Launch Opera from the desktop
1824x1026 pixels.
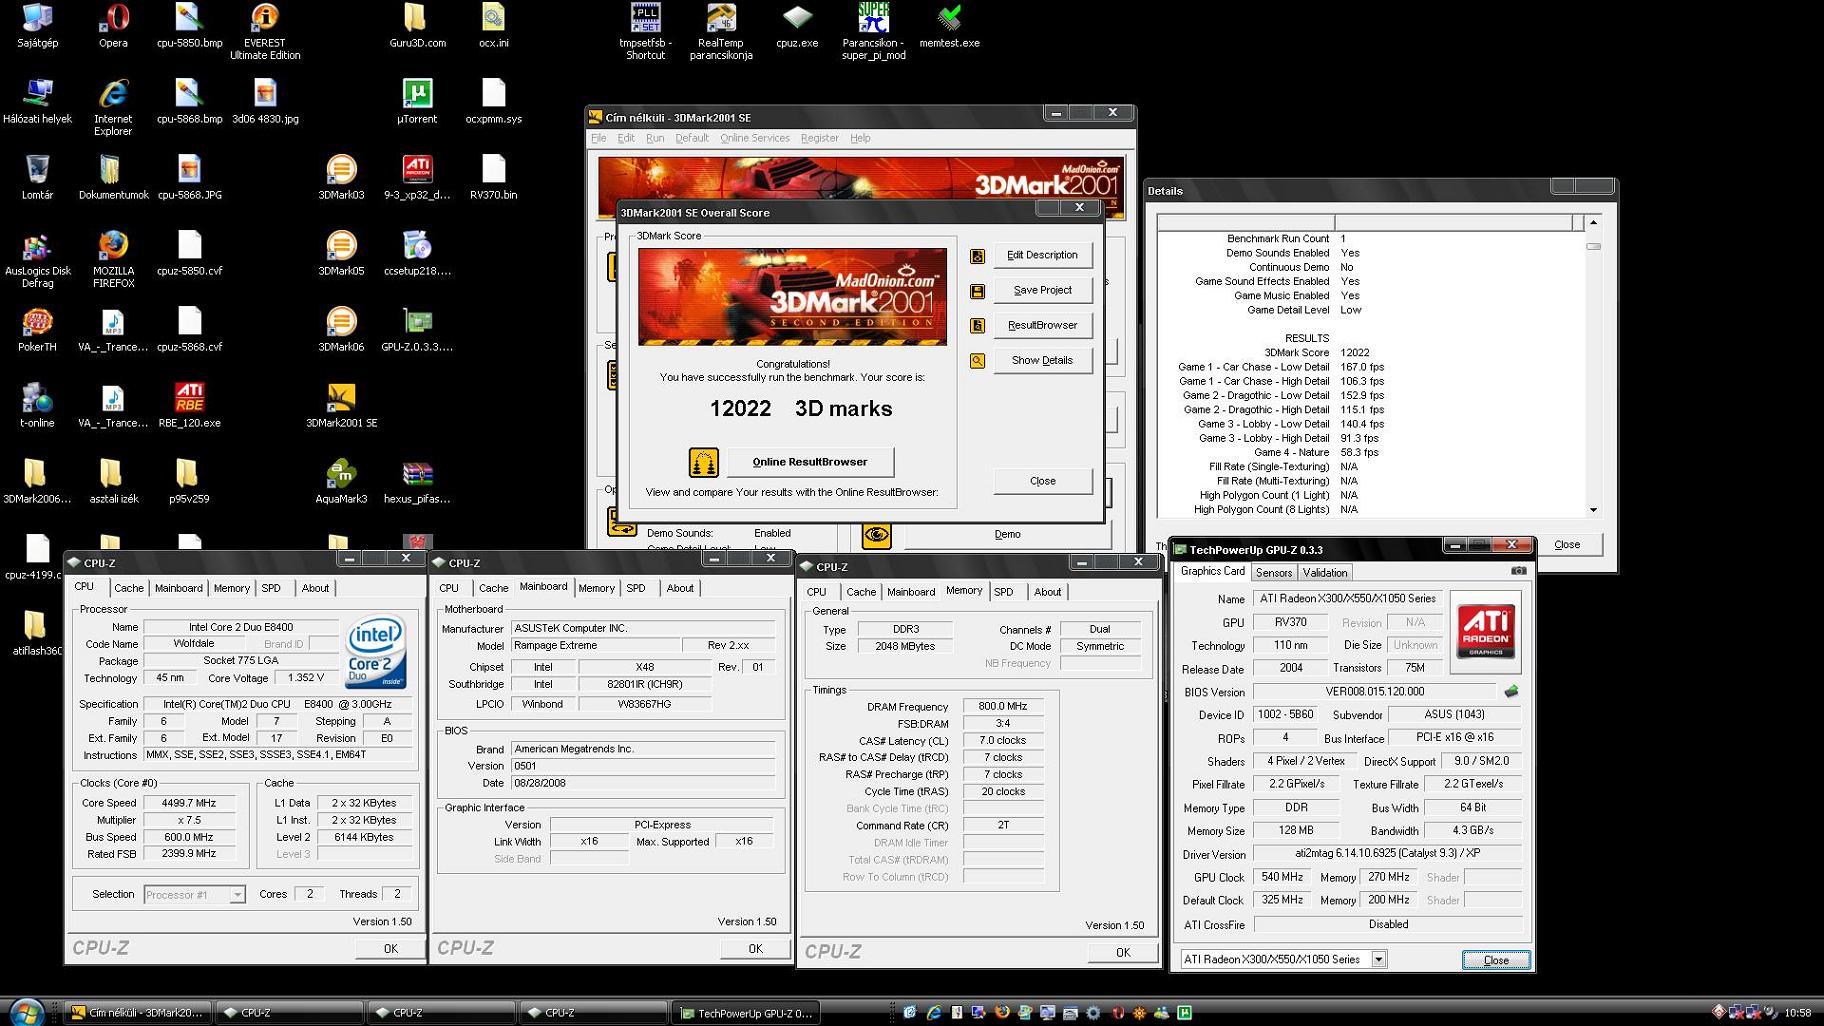point(113,25)
